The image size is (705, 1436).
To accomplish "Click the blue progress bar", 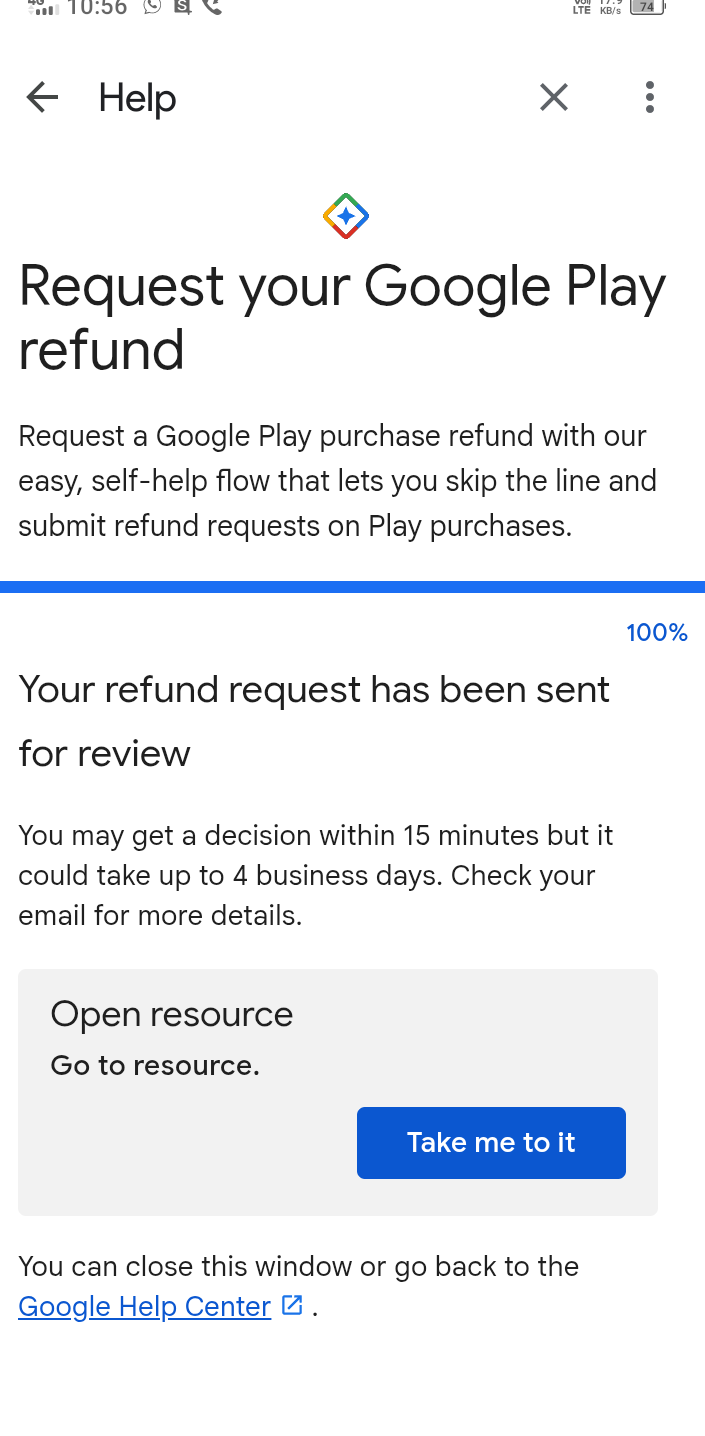I will pos(352,587).
